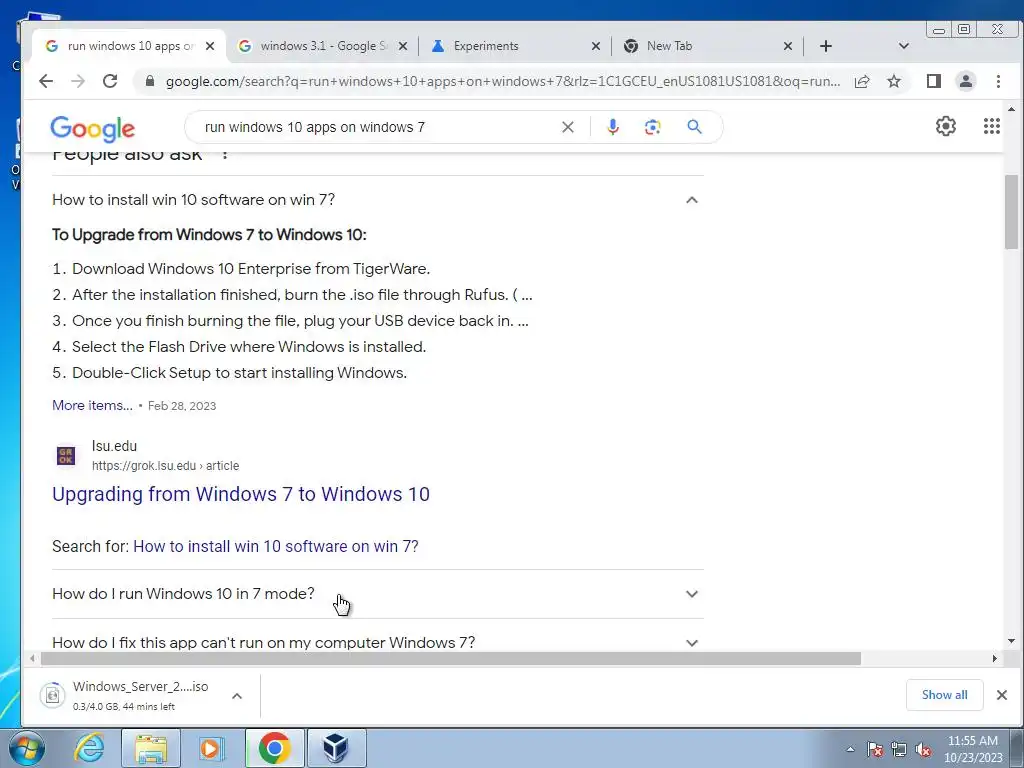Open download options for Windows_Server iso

pyautogui.click(x=237, y=696)
